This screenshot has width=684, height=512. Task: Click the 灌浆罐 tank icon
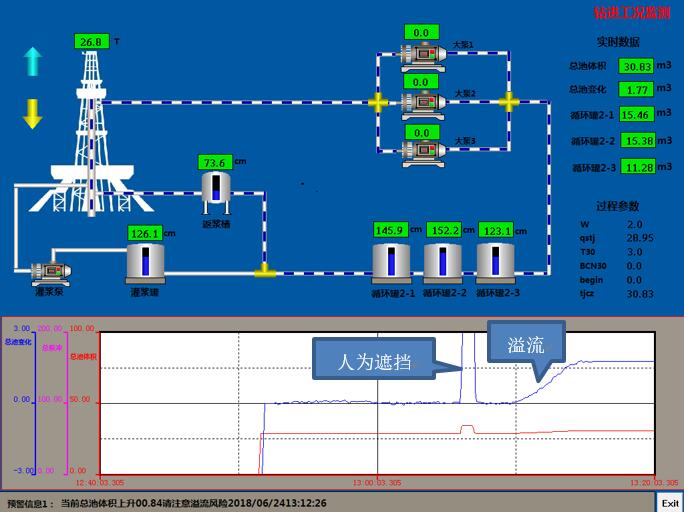click(145, 264)
